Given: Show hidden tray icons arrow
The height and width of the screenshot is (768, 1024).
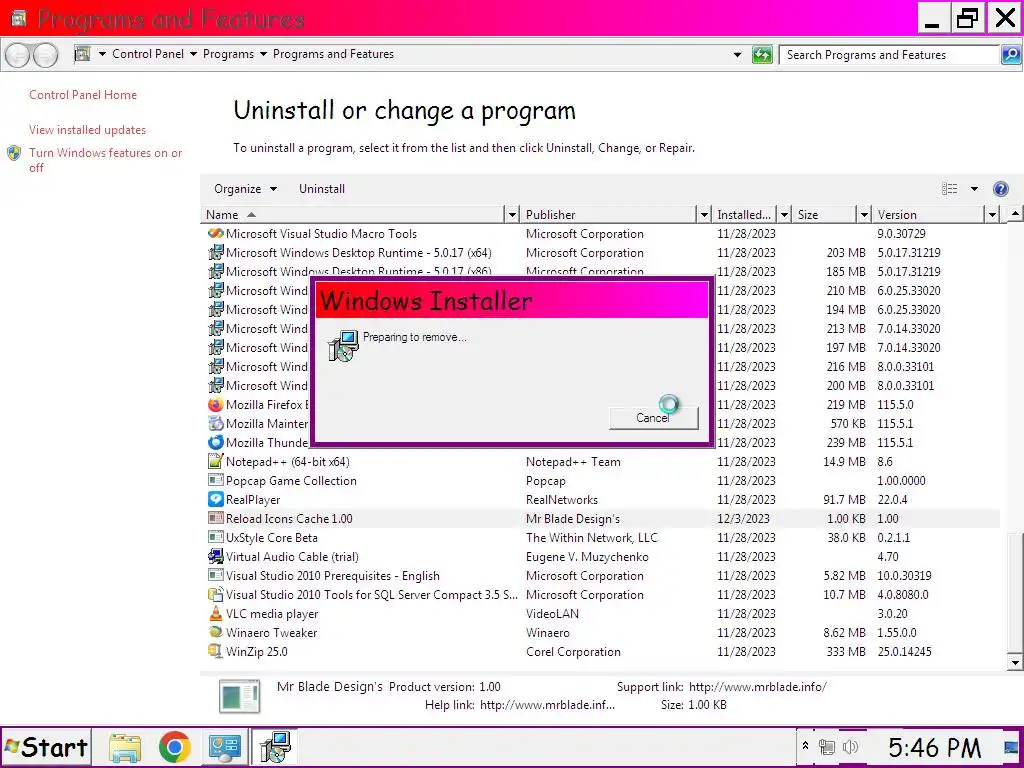Looking at the screenshot, I should click(806, 746).
